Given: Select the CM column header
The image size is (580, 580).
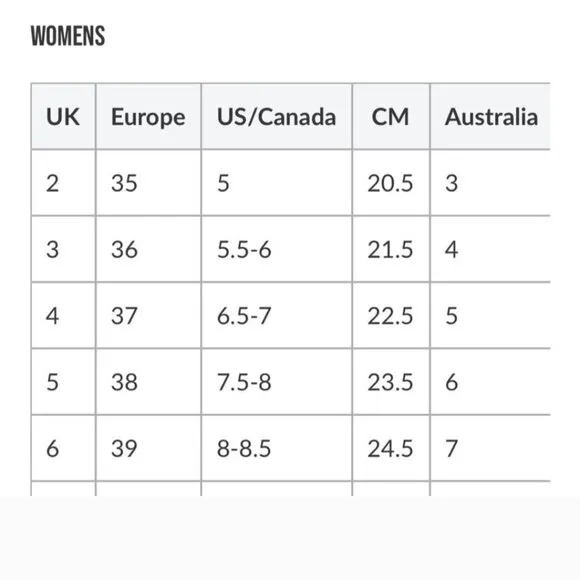Looking at the screenshot, I should 391,117.
